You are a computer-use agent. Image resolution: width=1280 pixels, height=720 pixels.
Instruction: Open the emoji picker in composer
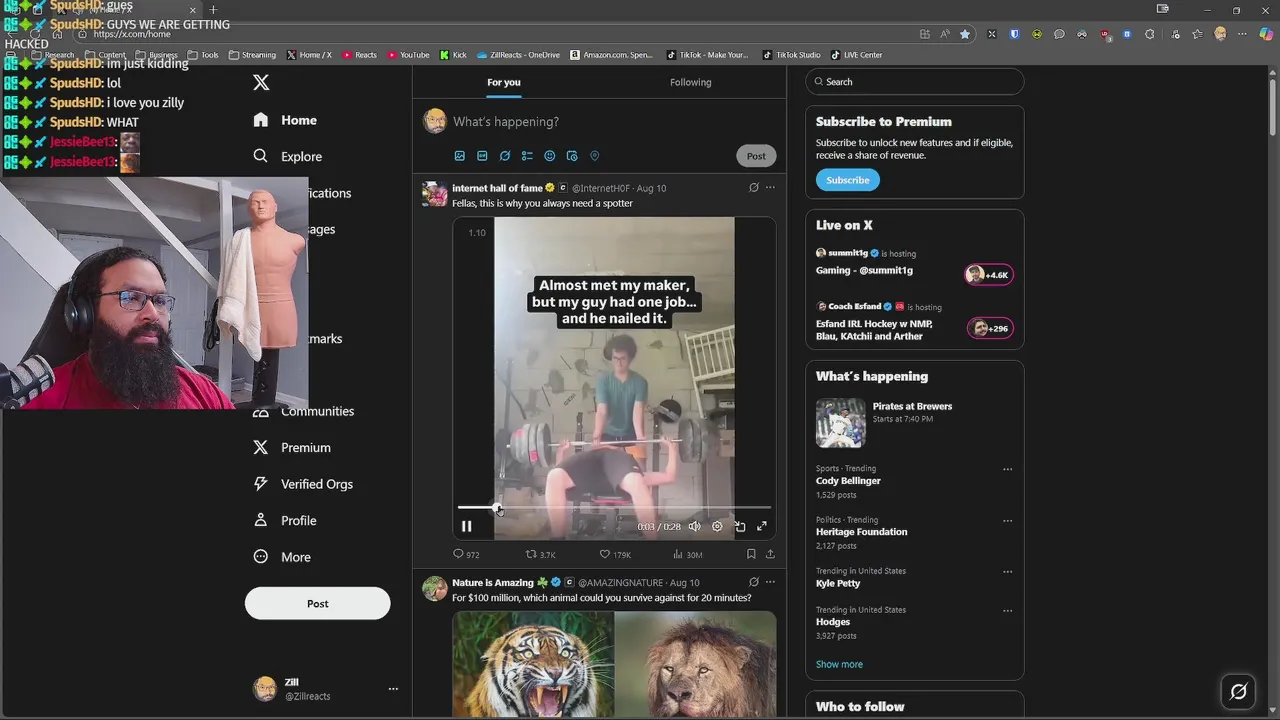(550, 156)
